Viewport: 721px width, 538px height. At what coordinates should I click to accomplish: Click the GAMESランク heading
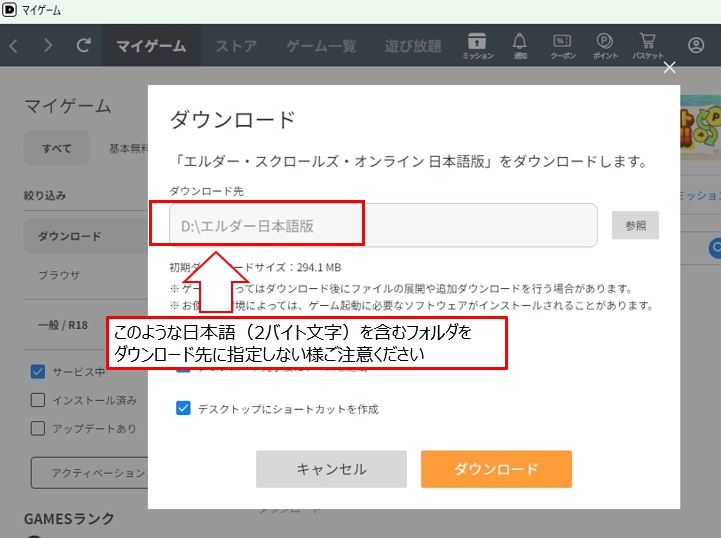[x=69, y=519]
